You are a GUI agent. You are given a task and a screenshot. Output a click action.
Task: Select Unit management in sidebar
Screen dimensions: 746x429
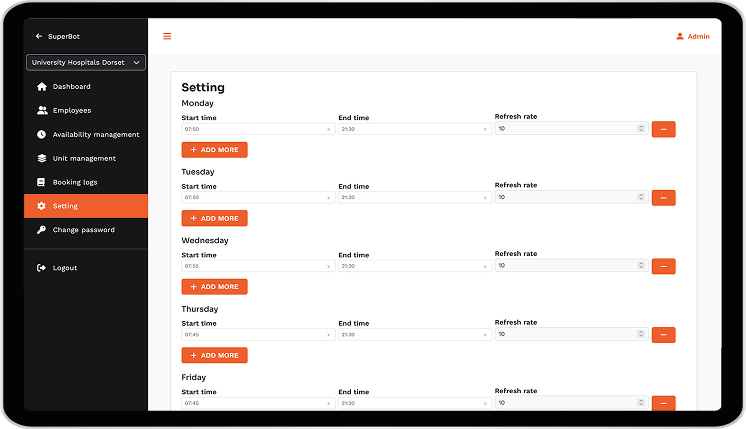[x=86, y=158]
